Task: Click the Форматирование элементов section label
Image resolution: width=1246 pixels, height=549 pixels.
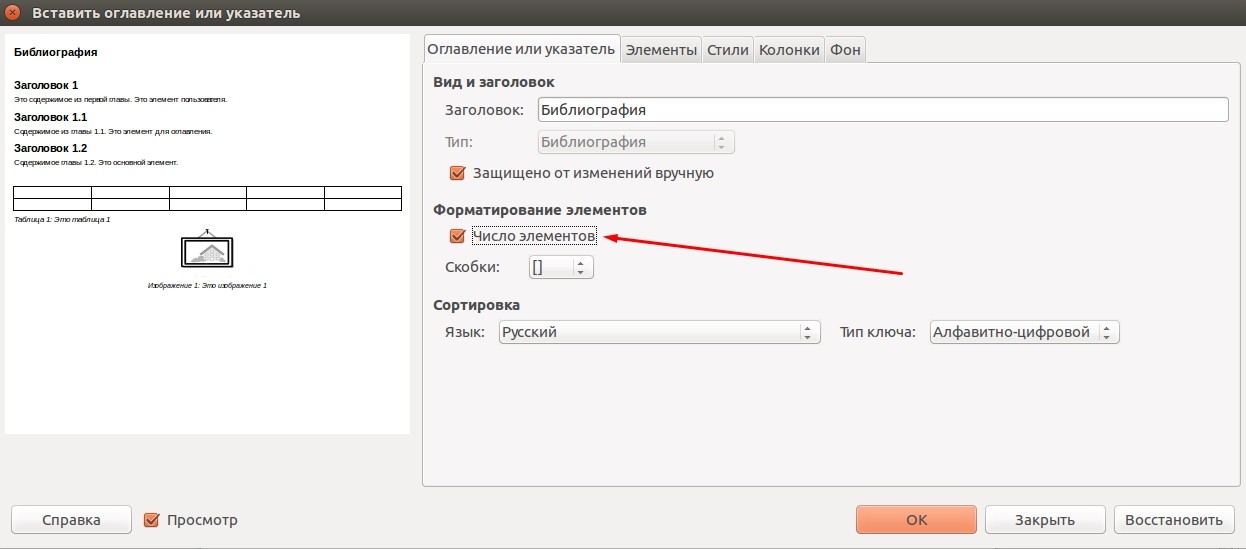Action: click(x=540, y=210)
